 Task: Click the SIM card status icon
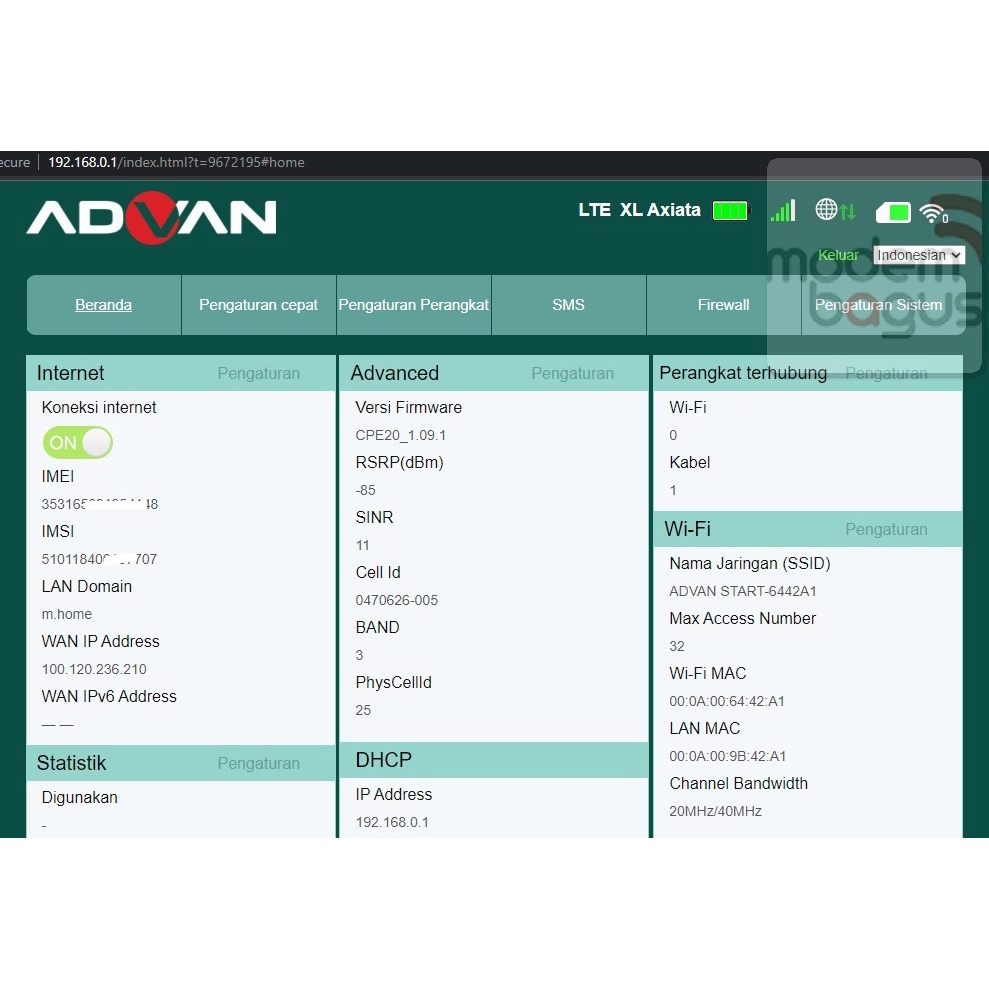click(892, 212)
